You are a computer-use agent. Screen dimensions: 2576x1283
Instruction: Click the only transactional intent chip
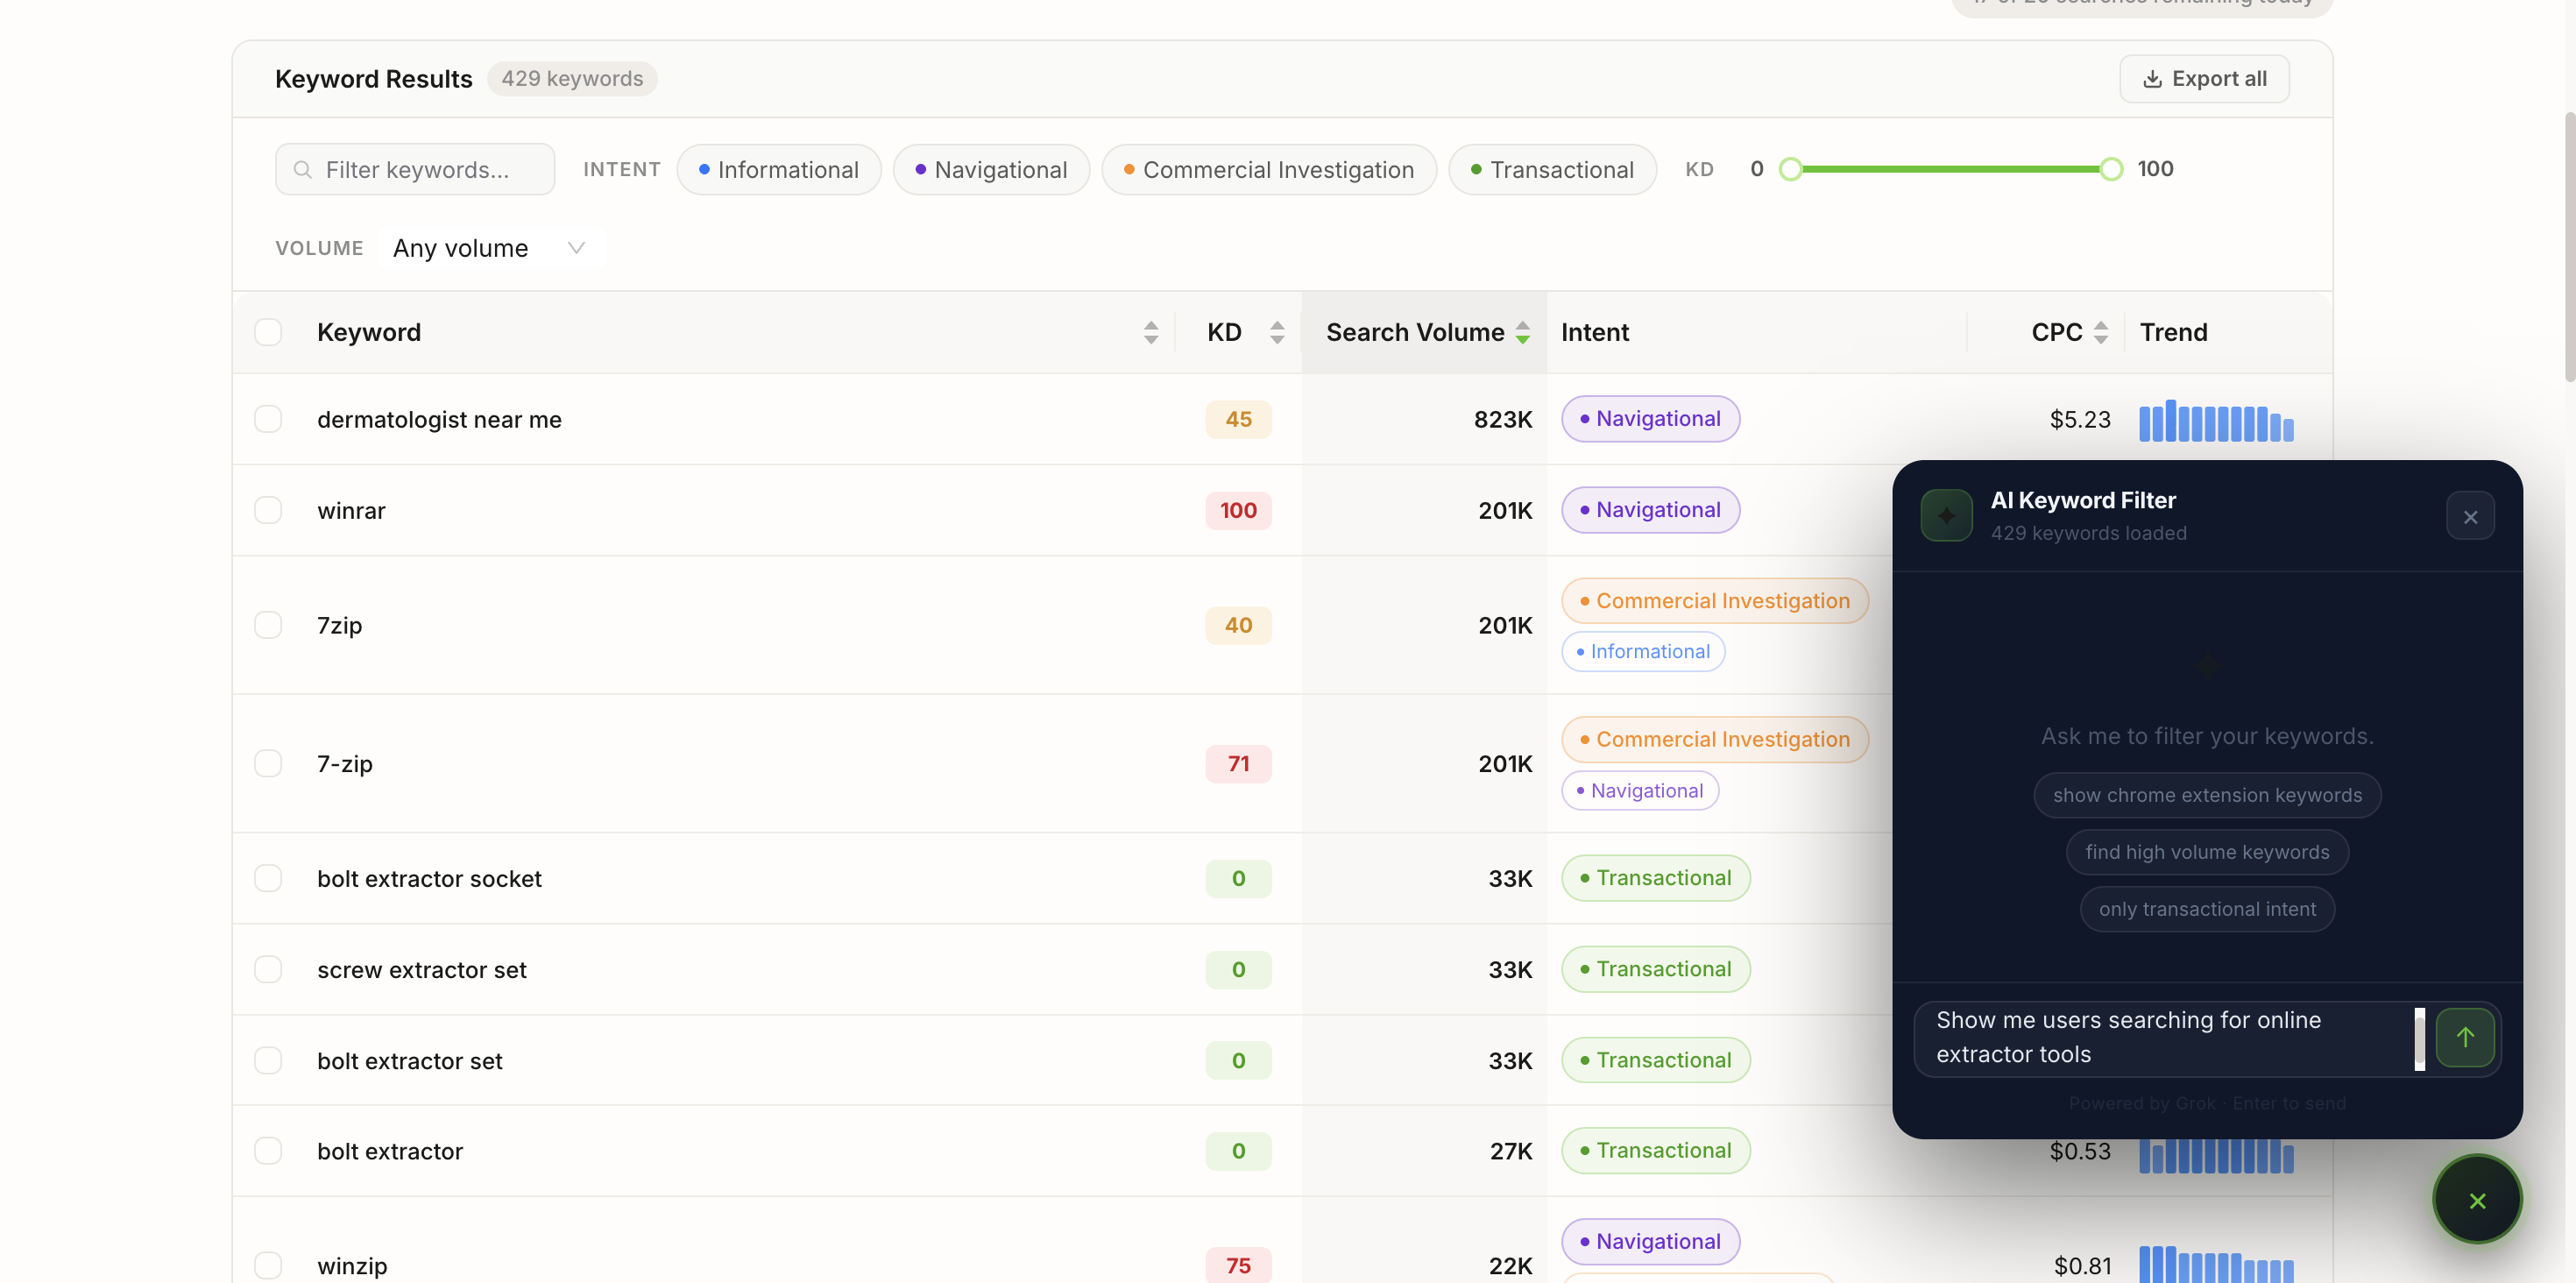pyautogui.click(x=2207, y=908)
